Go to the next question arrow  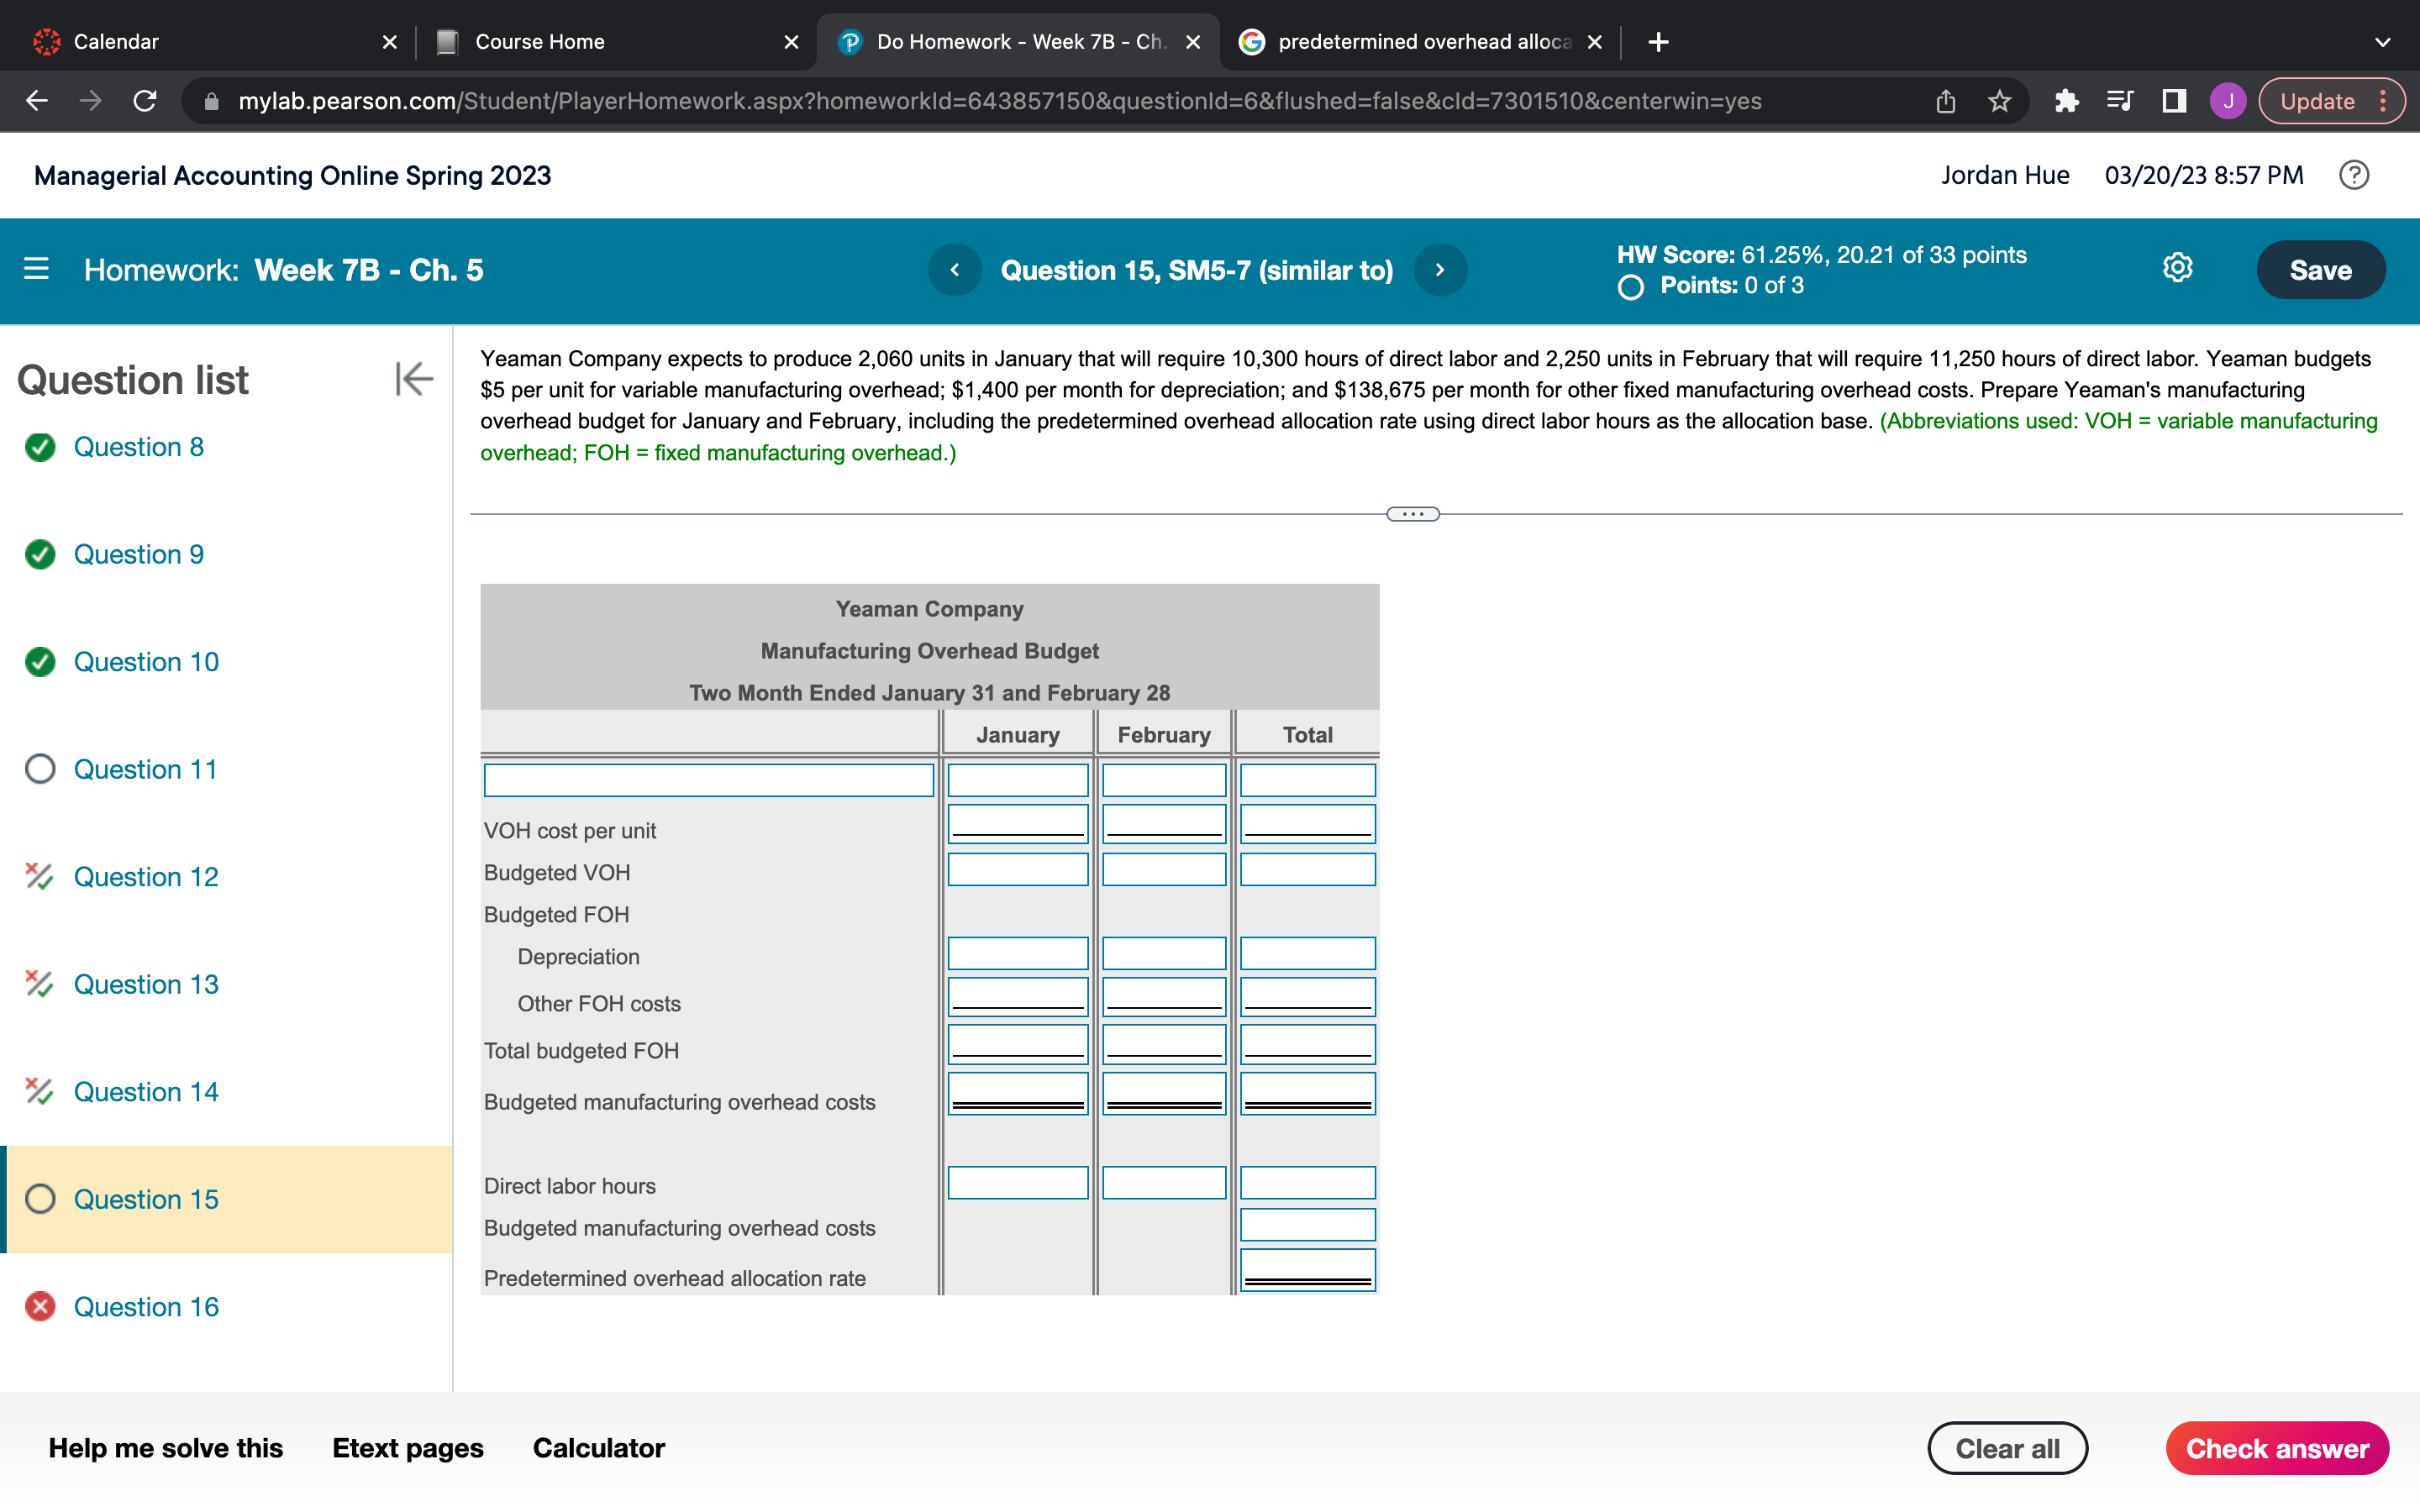(x=1440, y=270)
